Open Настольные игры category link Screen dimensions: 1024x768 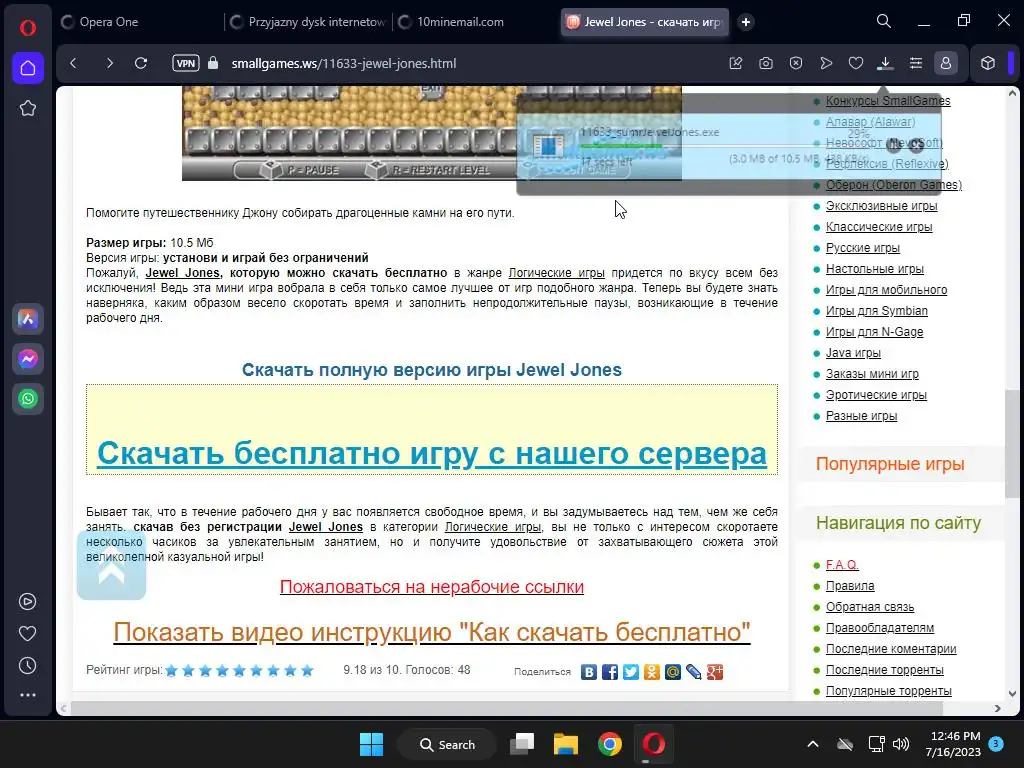874,268
